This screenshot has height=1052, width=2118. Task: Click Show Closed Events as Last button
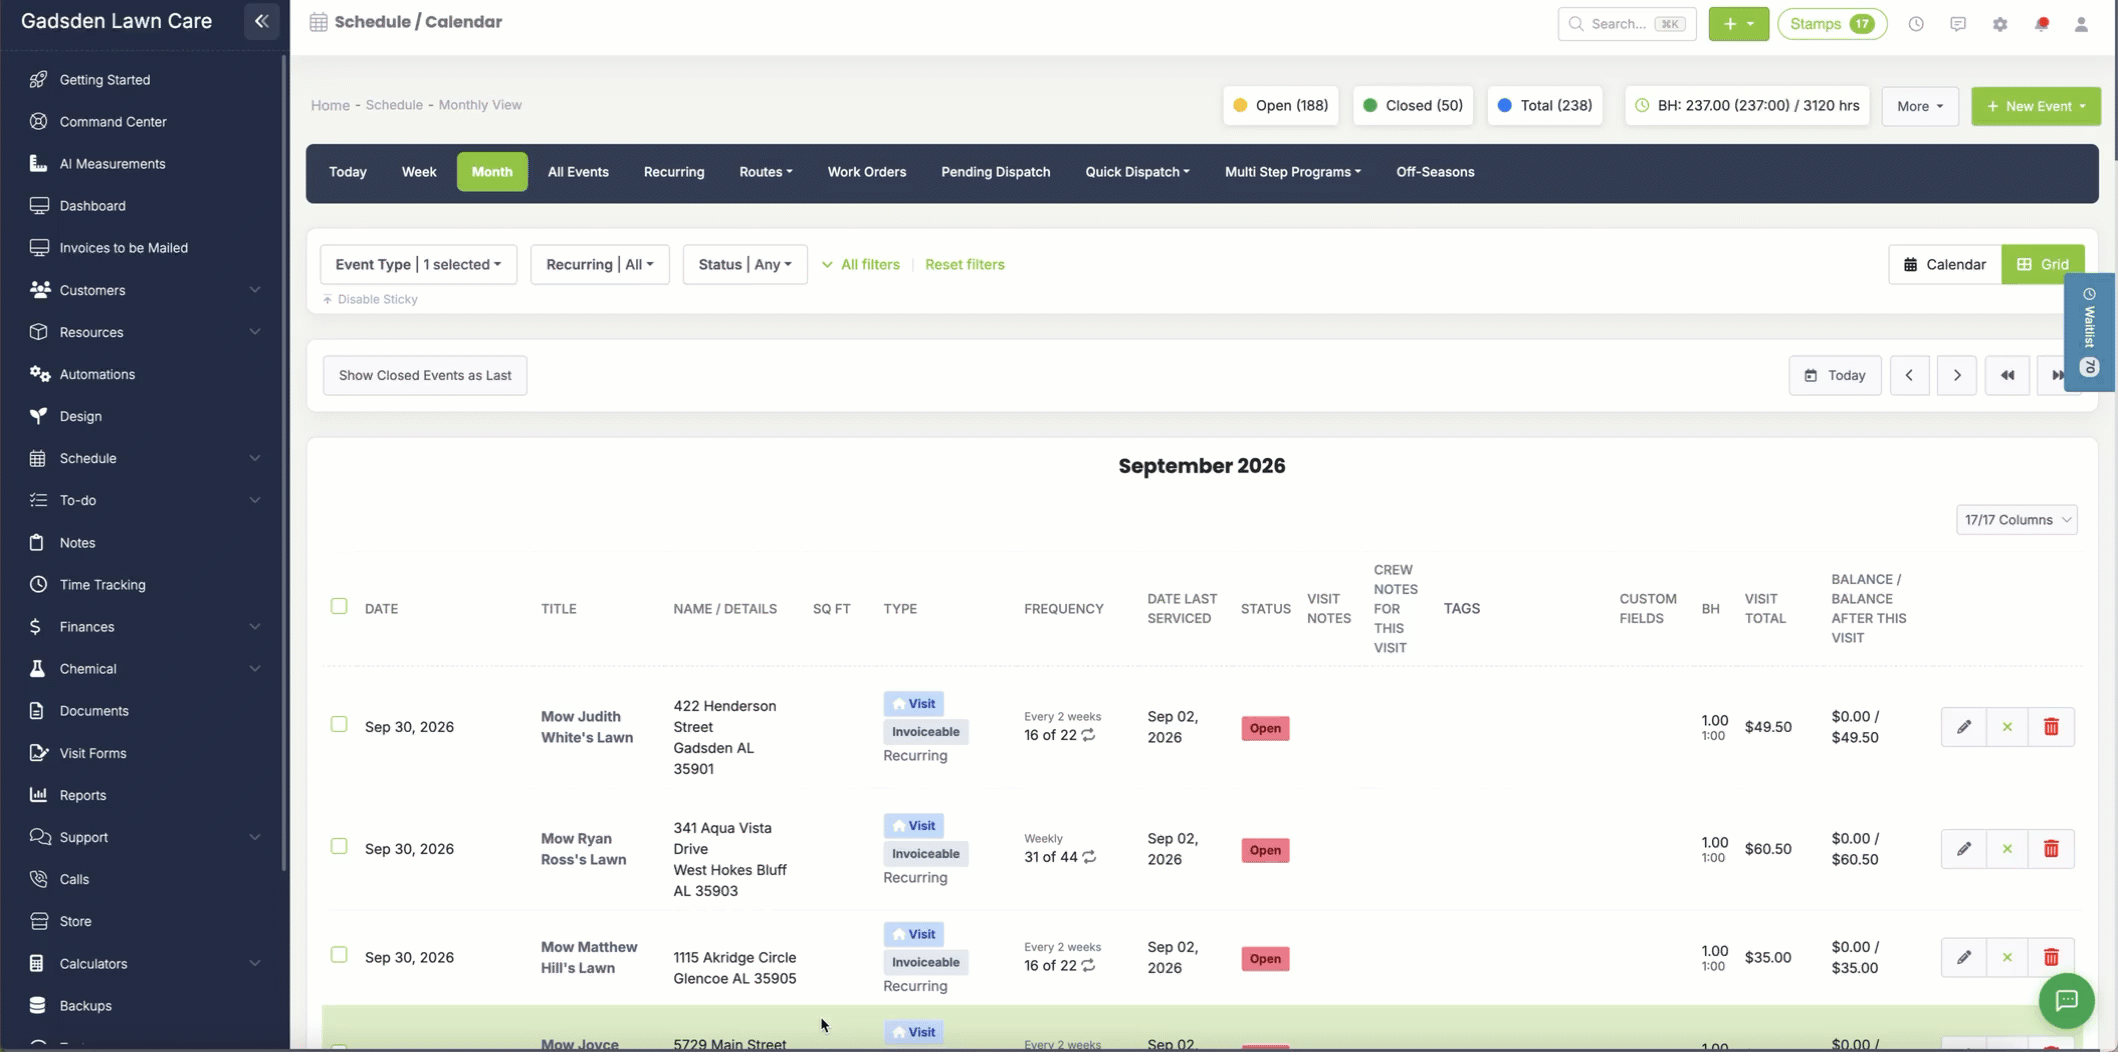tap(425, 376)
